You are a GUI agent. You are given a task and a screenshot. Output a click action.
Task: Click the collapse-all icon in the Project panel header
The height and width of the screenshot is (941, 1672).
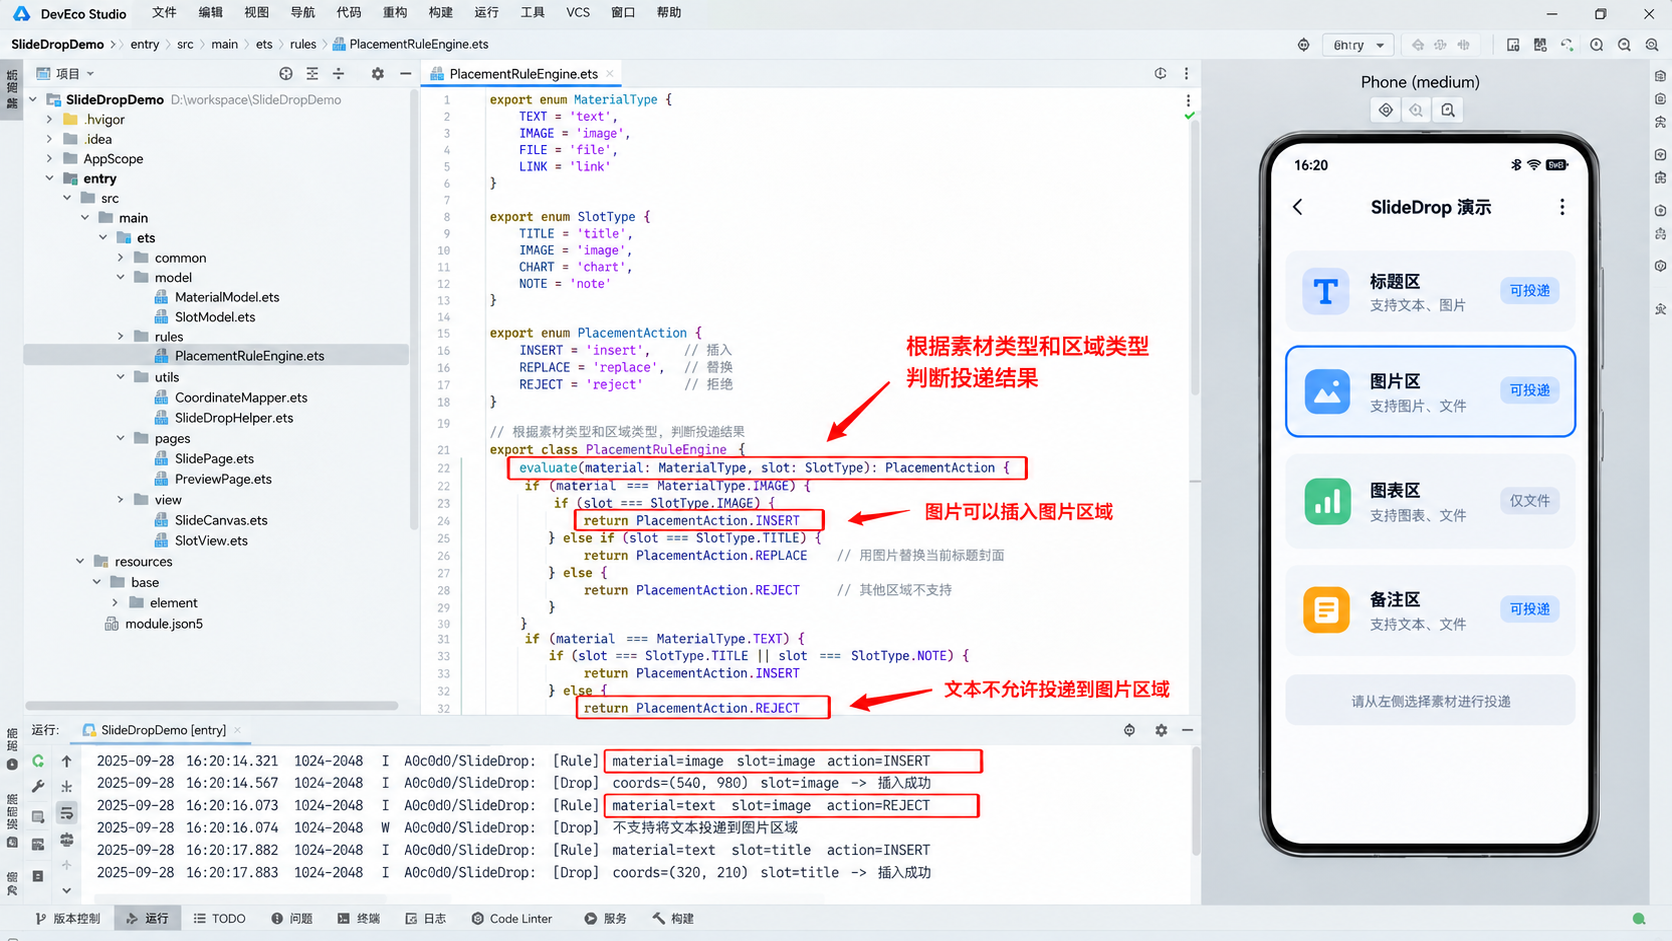(x=339, y=74)
